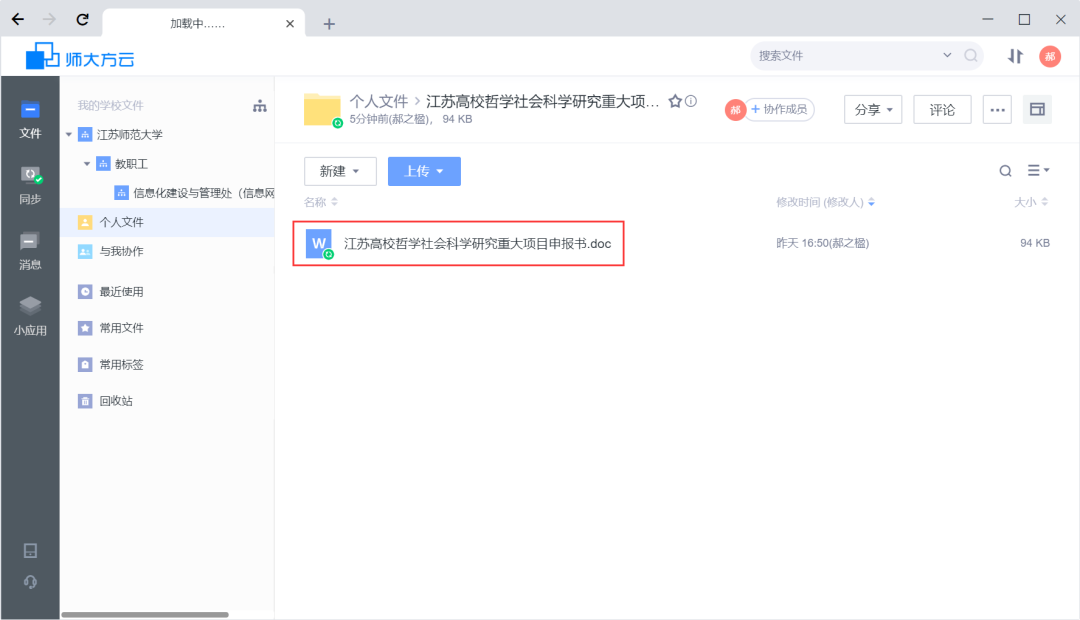Click the headset support icon at sidebar bottom

tap(30, 582)
